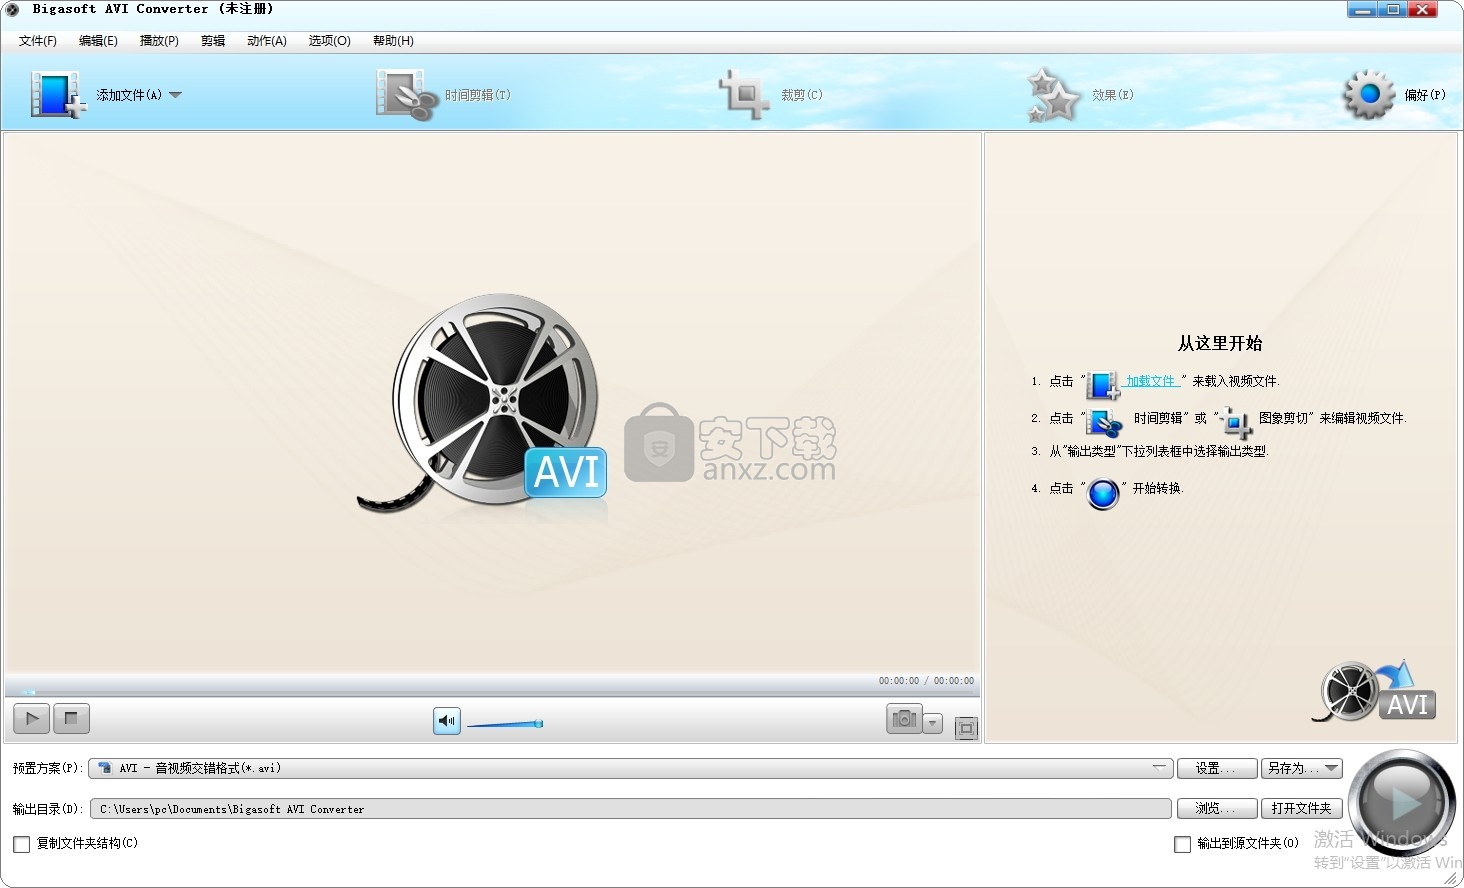Take a snapshot with camera icon
1464x888 pixels.
[904, 719]
